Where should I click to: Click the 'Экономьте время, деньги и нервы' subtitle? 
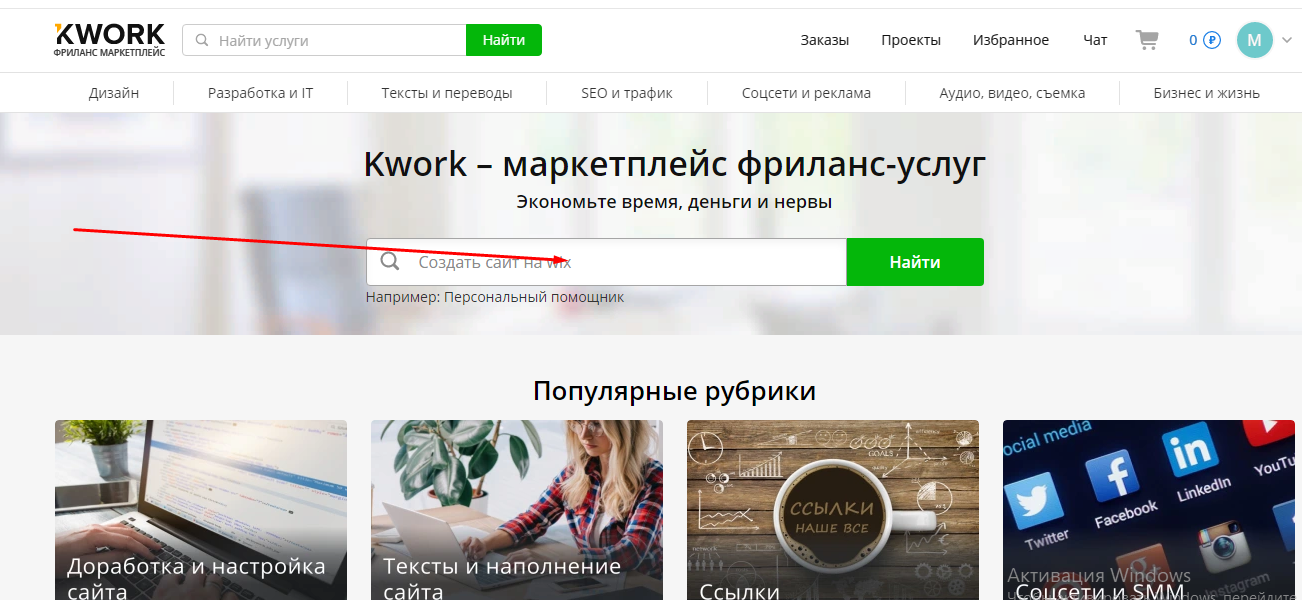click(x=674, y=202)
